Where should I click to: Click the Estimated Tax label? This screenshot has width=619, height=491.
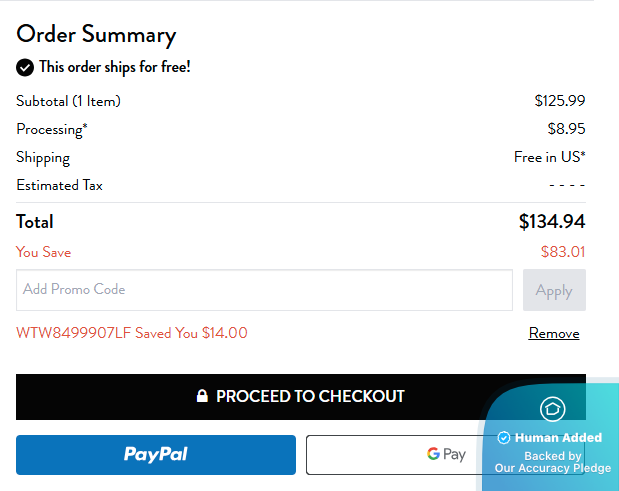point(59,185)
